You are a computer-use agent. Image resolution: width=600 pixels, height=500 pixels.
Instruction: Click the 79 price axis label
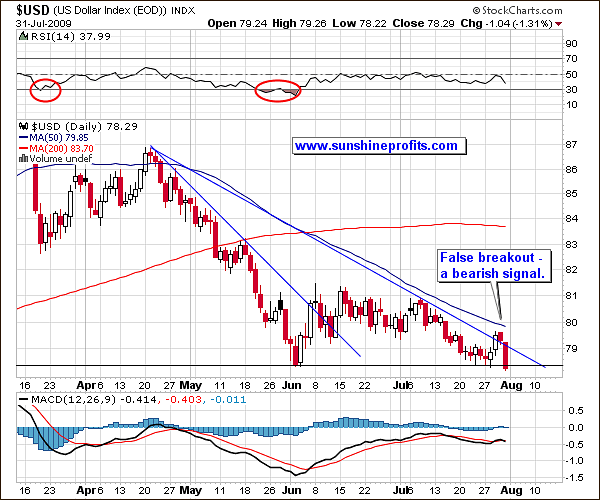[571, 349]
